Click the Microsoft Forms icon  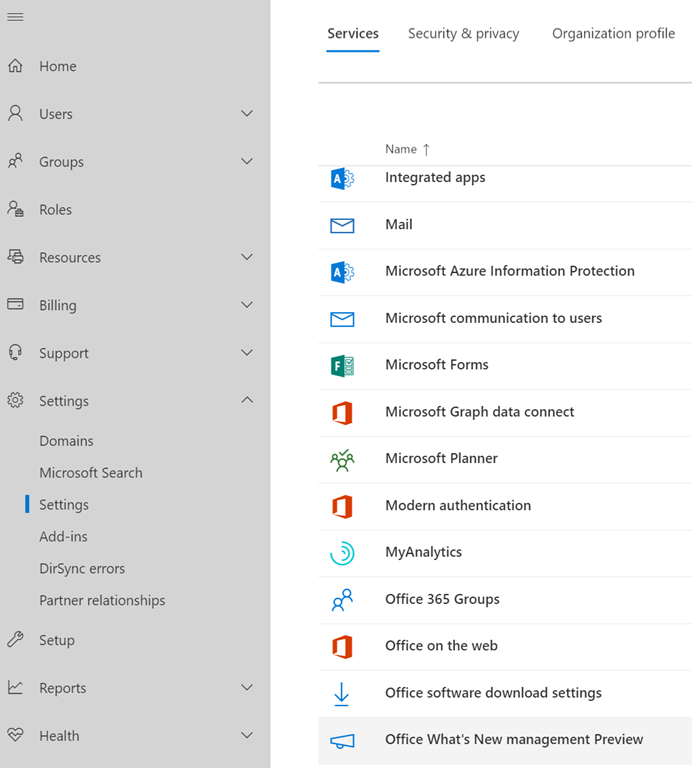click(x=342, y=365)
